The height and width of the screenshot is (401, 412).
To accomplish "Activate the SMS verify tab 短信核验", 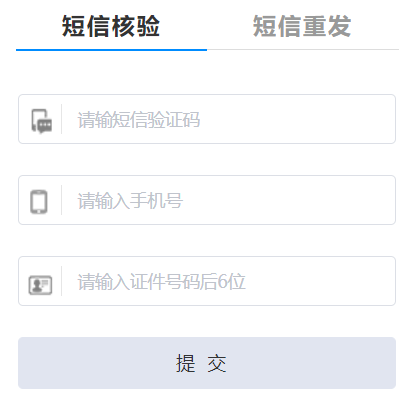I will (111, 26).
